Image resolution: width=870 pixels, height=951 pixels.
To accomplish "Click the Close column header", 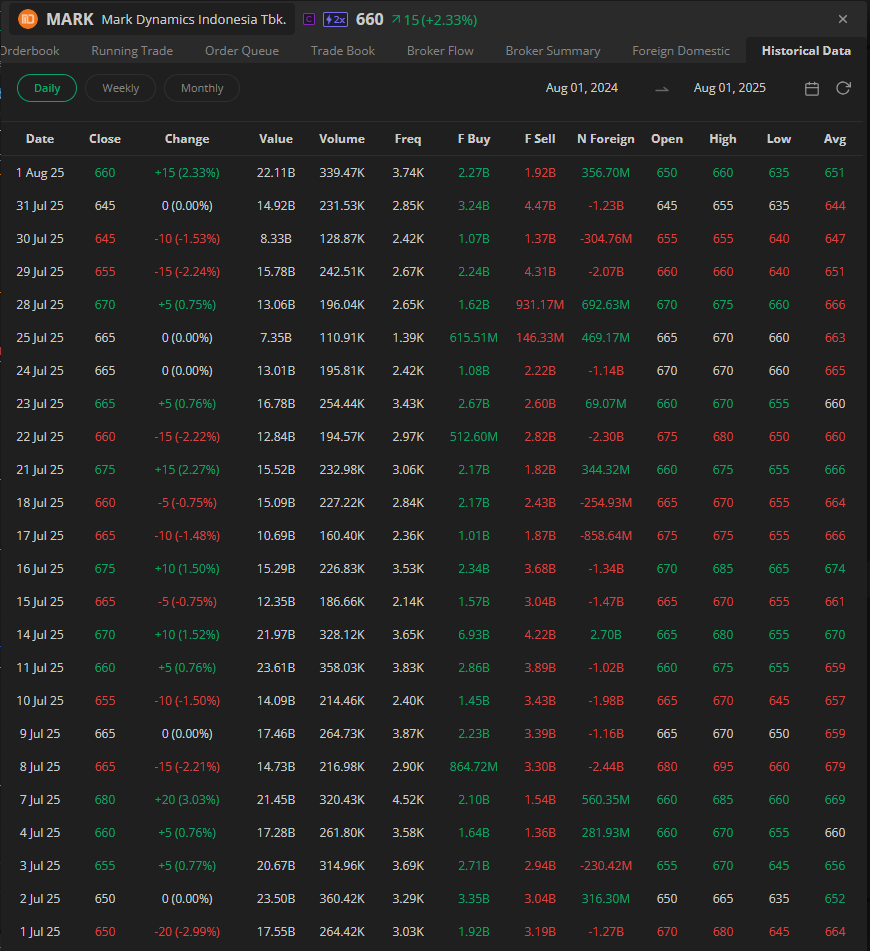I will (x=105, y=139).
